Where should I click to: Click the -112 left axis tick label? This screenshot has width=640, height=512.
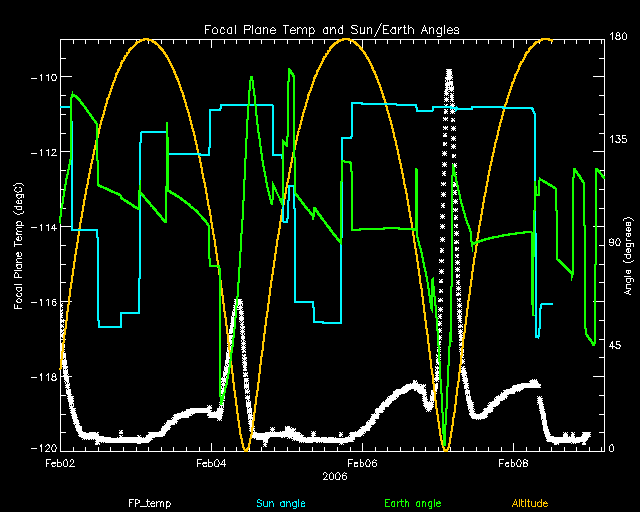pos(42,152)
